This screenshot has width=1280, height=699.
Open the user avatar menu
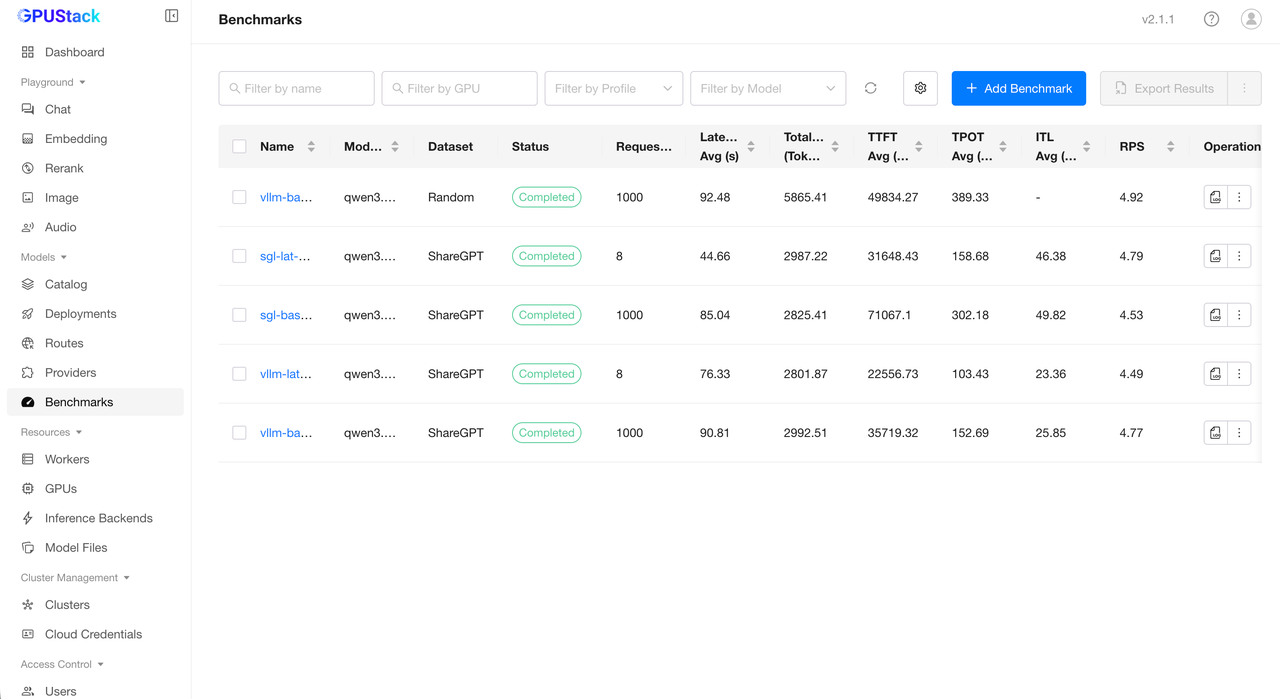point(1251,19)
